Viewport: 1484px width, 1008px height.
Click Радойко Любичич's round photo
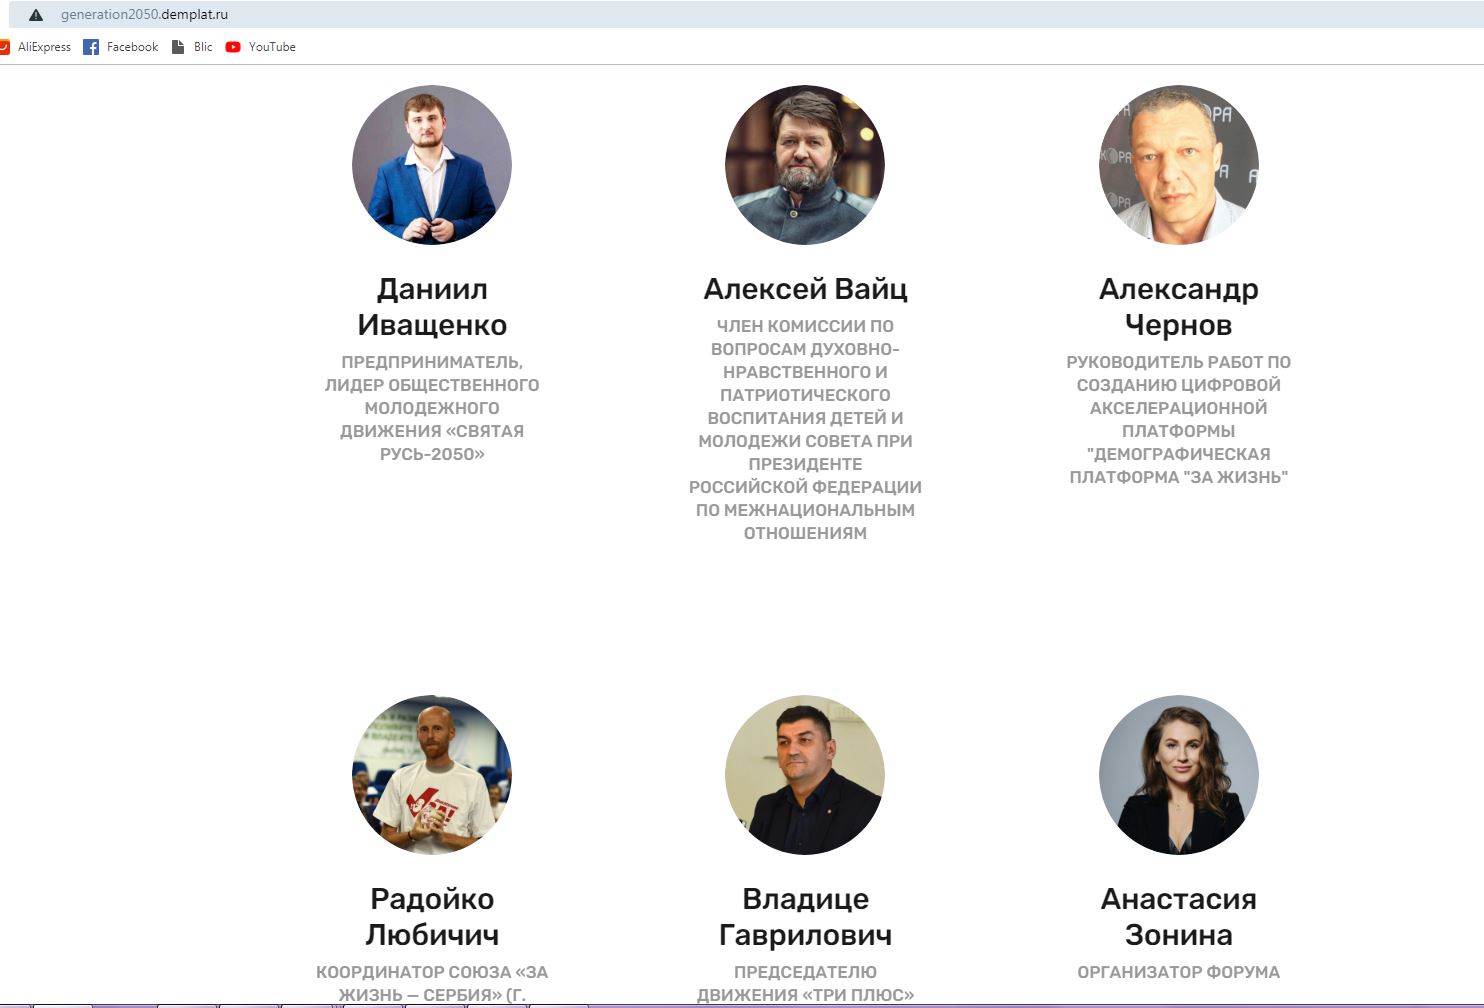432,775
